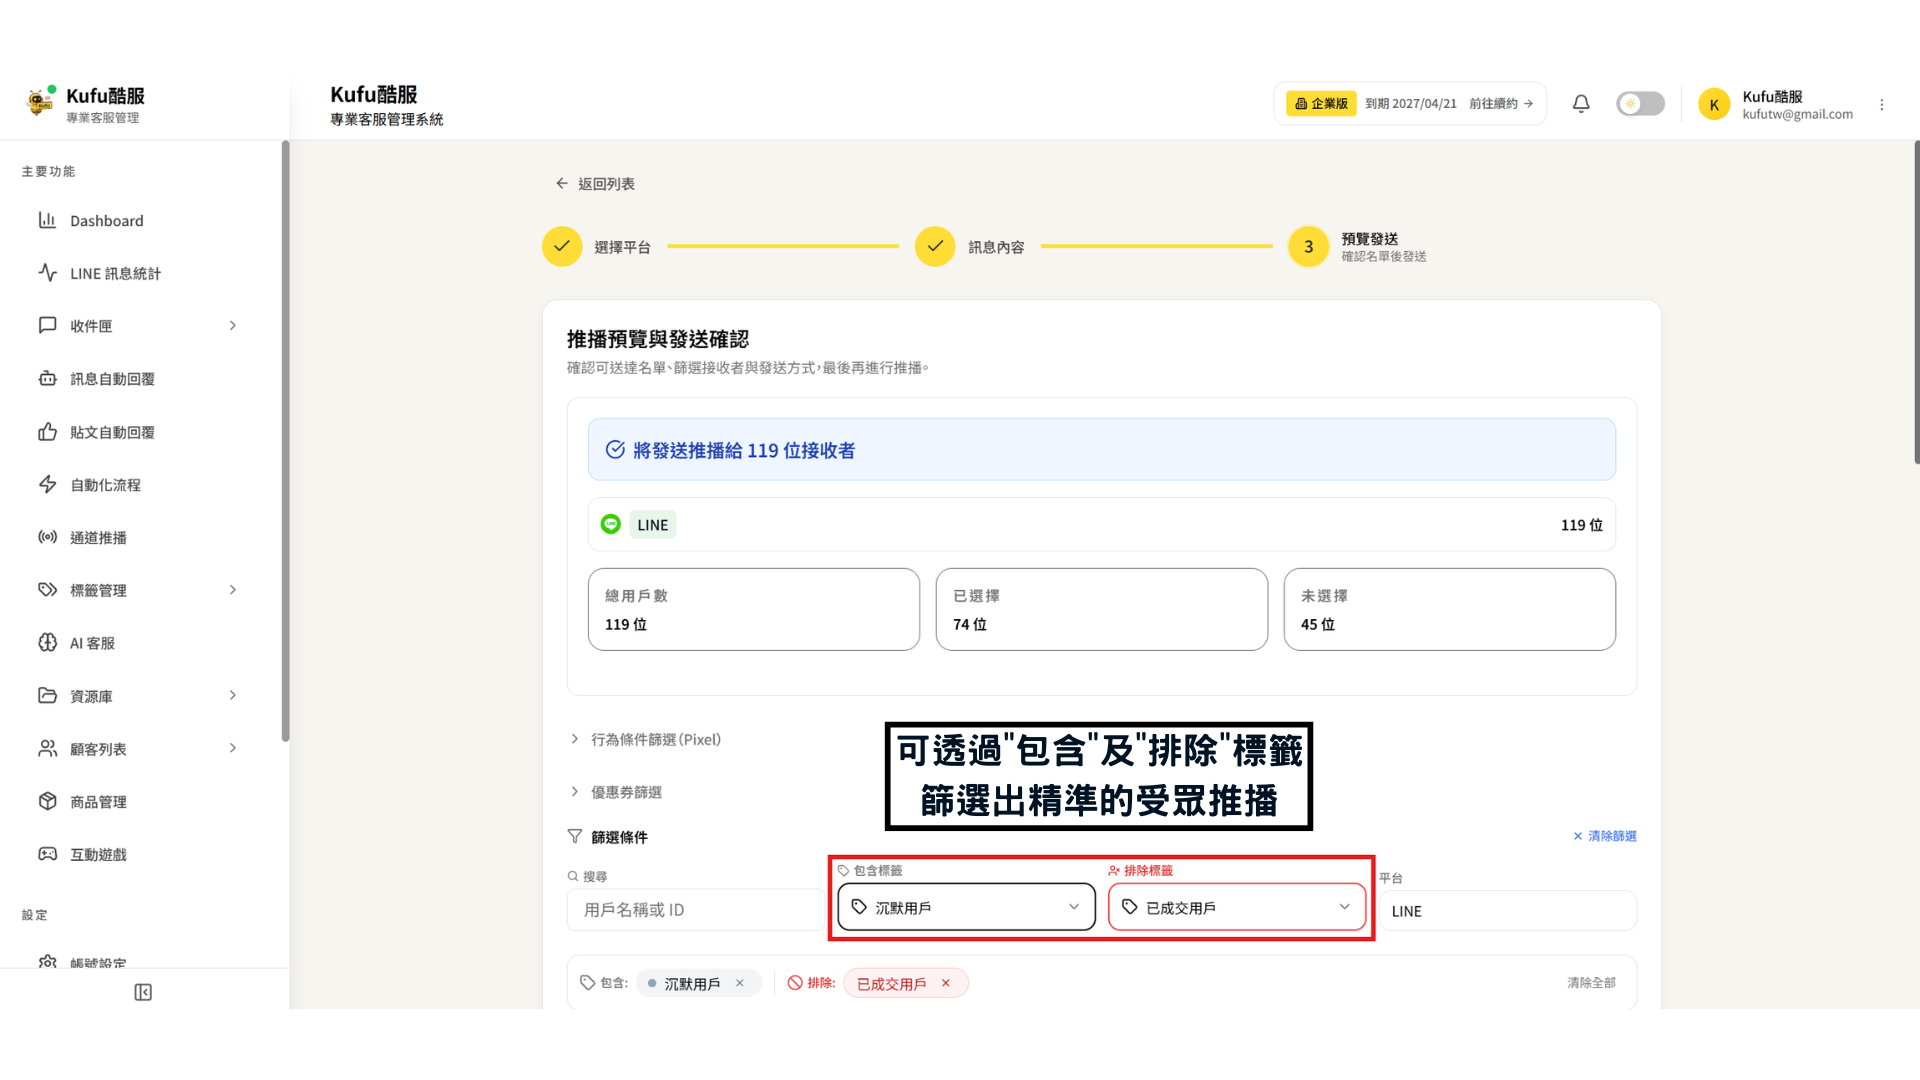The height and width of the screenshot is (1080, 1920).
Task: Open the 資源庫 folder icon
Action: (x=47, y=695)
